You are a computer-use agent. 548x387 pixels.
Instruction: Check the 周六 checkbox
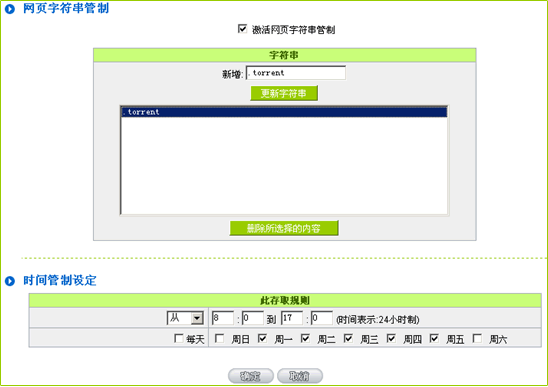pyautogui.click(x=477, y=338)
